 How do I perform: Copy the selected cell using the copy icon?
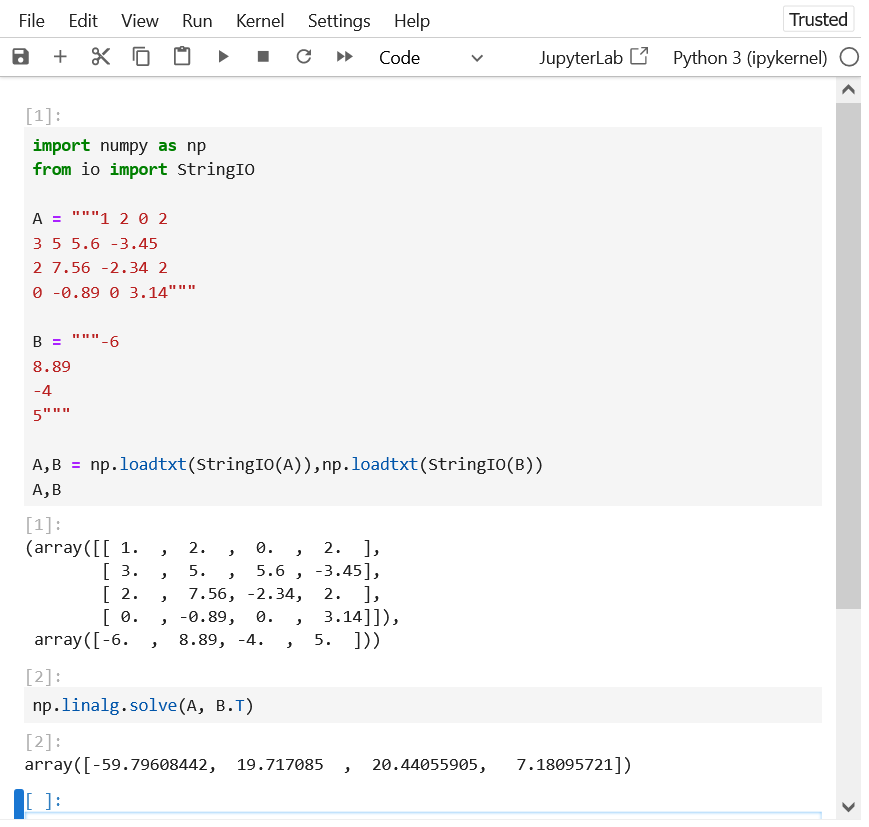point(141,57)
